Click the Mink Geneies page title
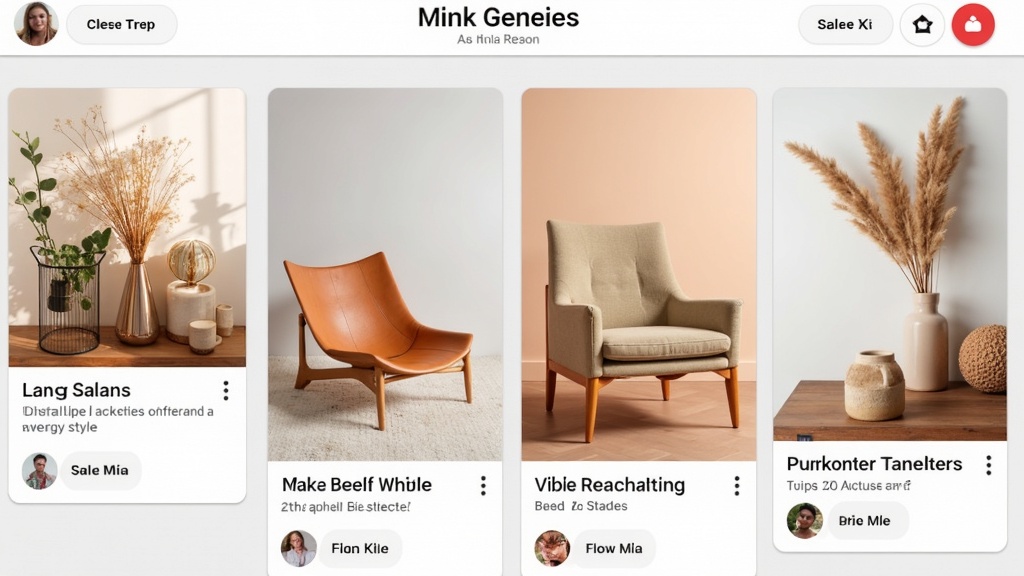Viewport: 1024px width, 576px height. (x=497, y=17)
